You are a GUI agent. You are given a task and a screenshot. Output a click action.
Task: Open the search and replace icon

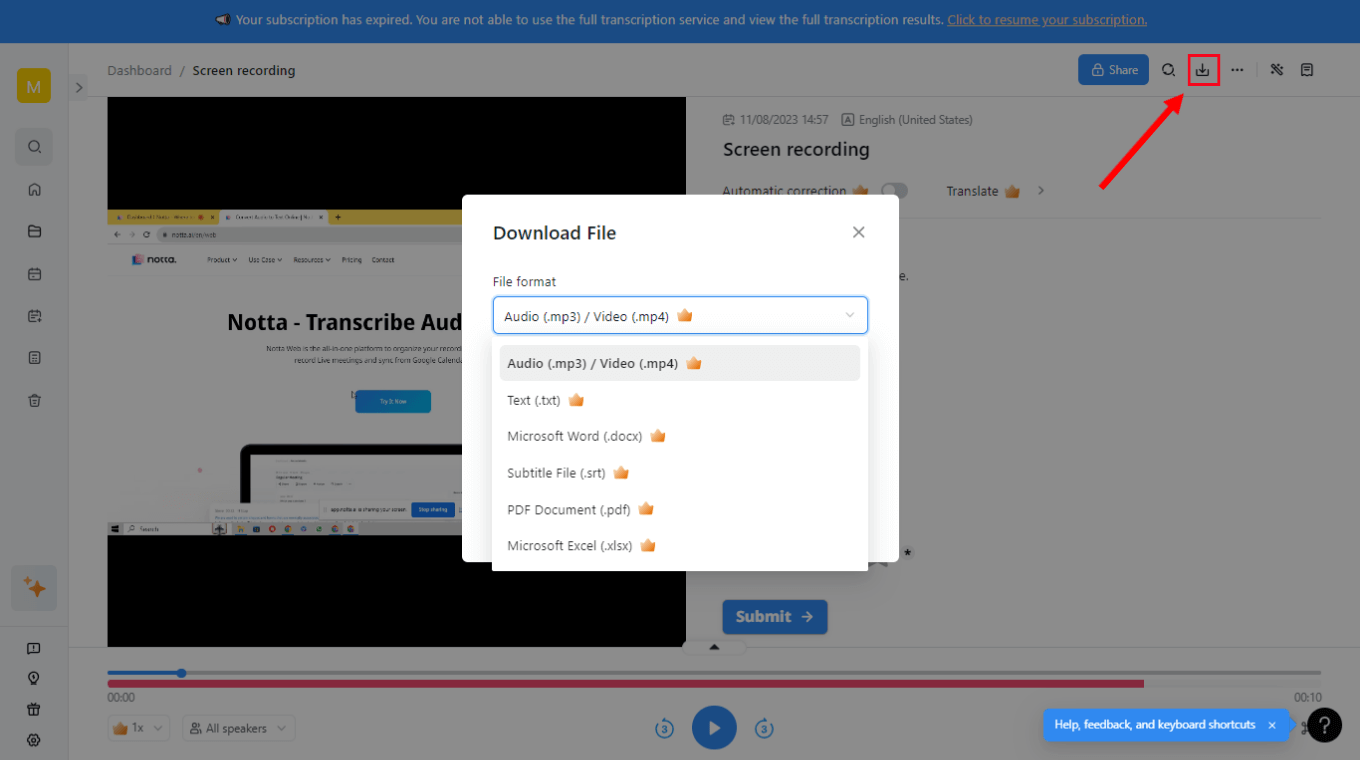click(x=1168, y=70)
